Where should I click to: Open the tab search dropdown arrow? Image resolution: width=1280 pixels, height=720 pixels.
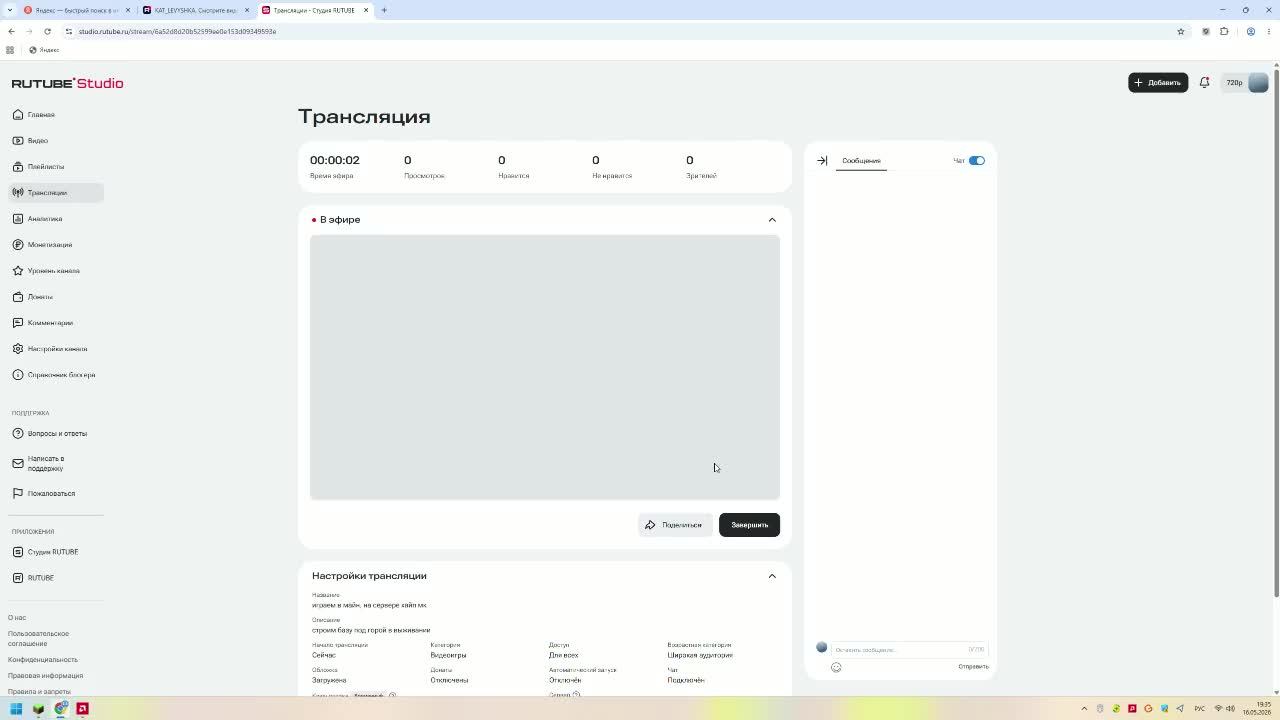pyautogui.click(x=10, y=10)
